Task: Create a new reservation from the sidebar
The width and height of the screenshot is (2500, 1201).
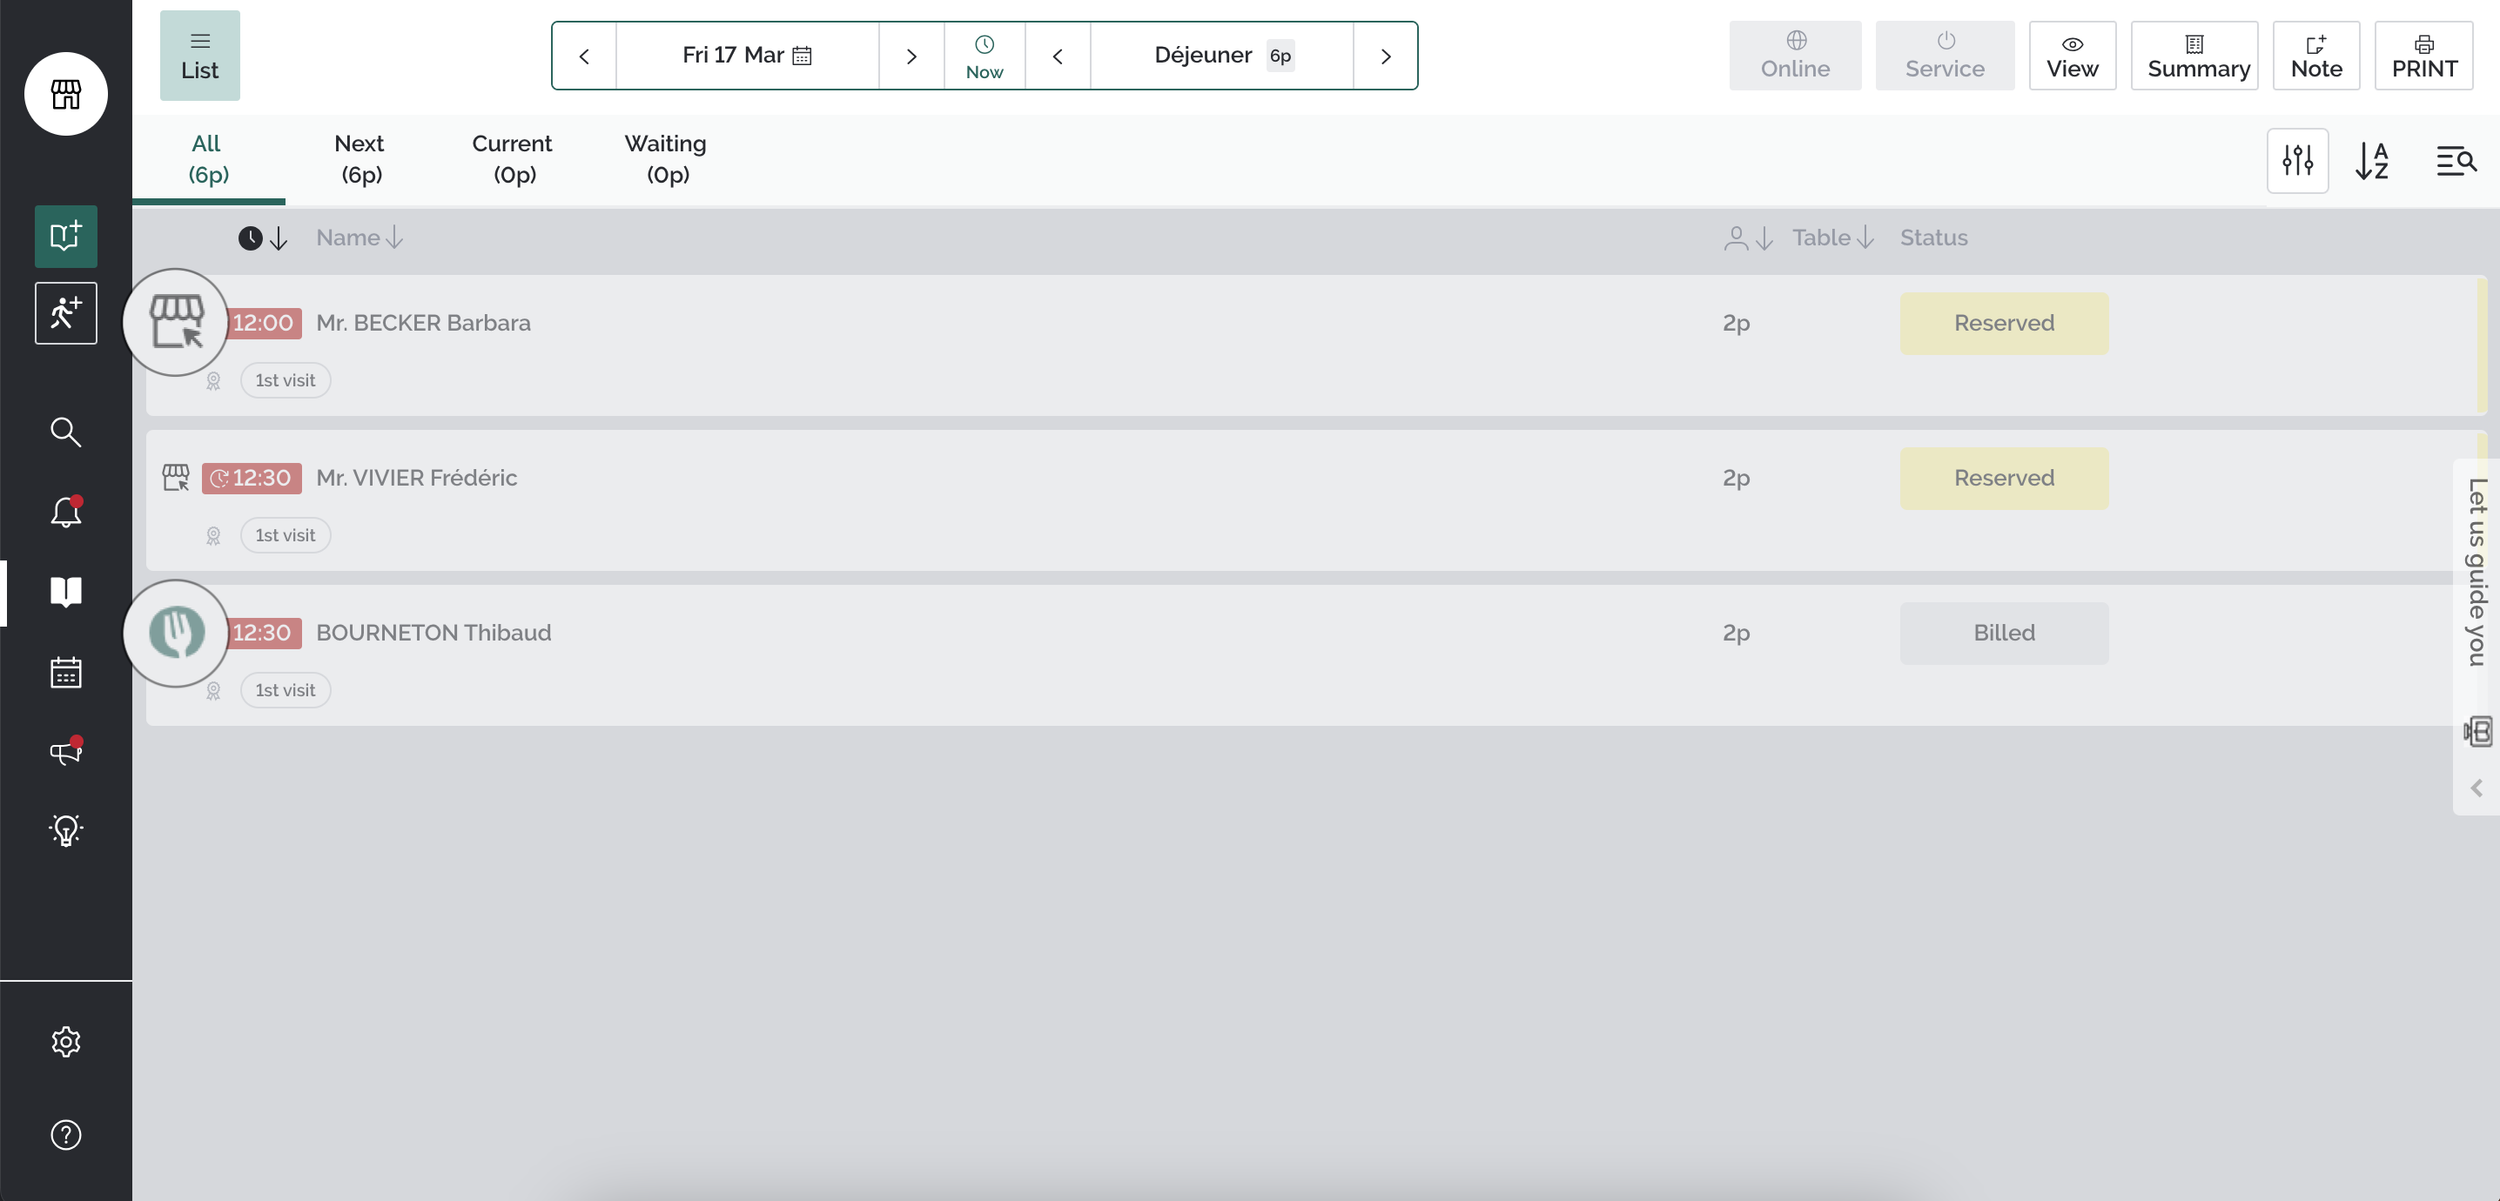Action: click(x=64, y=236)
